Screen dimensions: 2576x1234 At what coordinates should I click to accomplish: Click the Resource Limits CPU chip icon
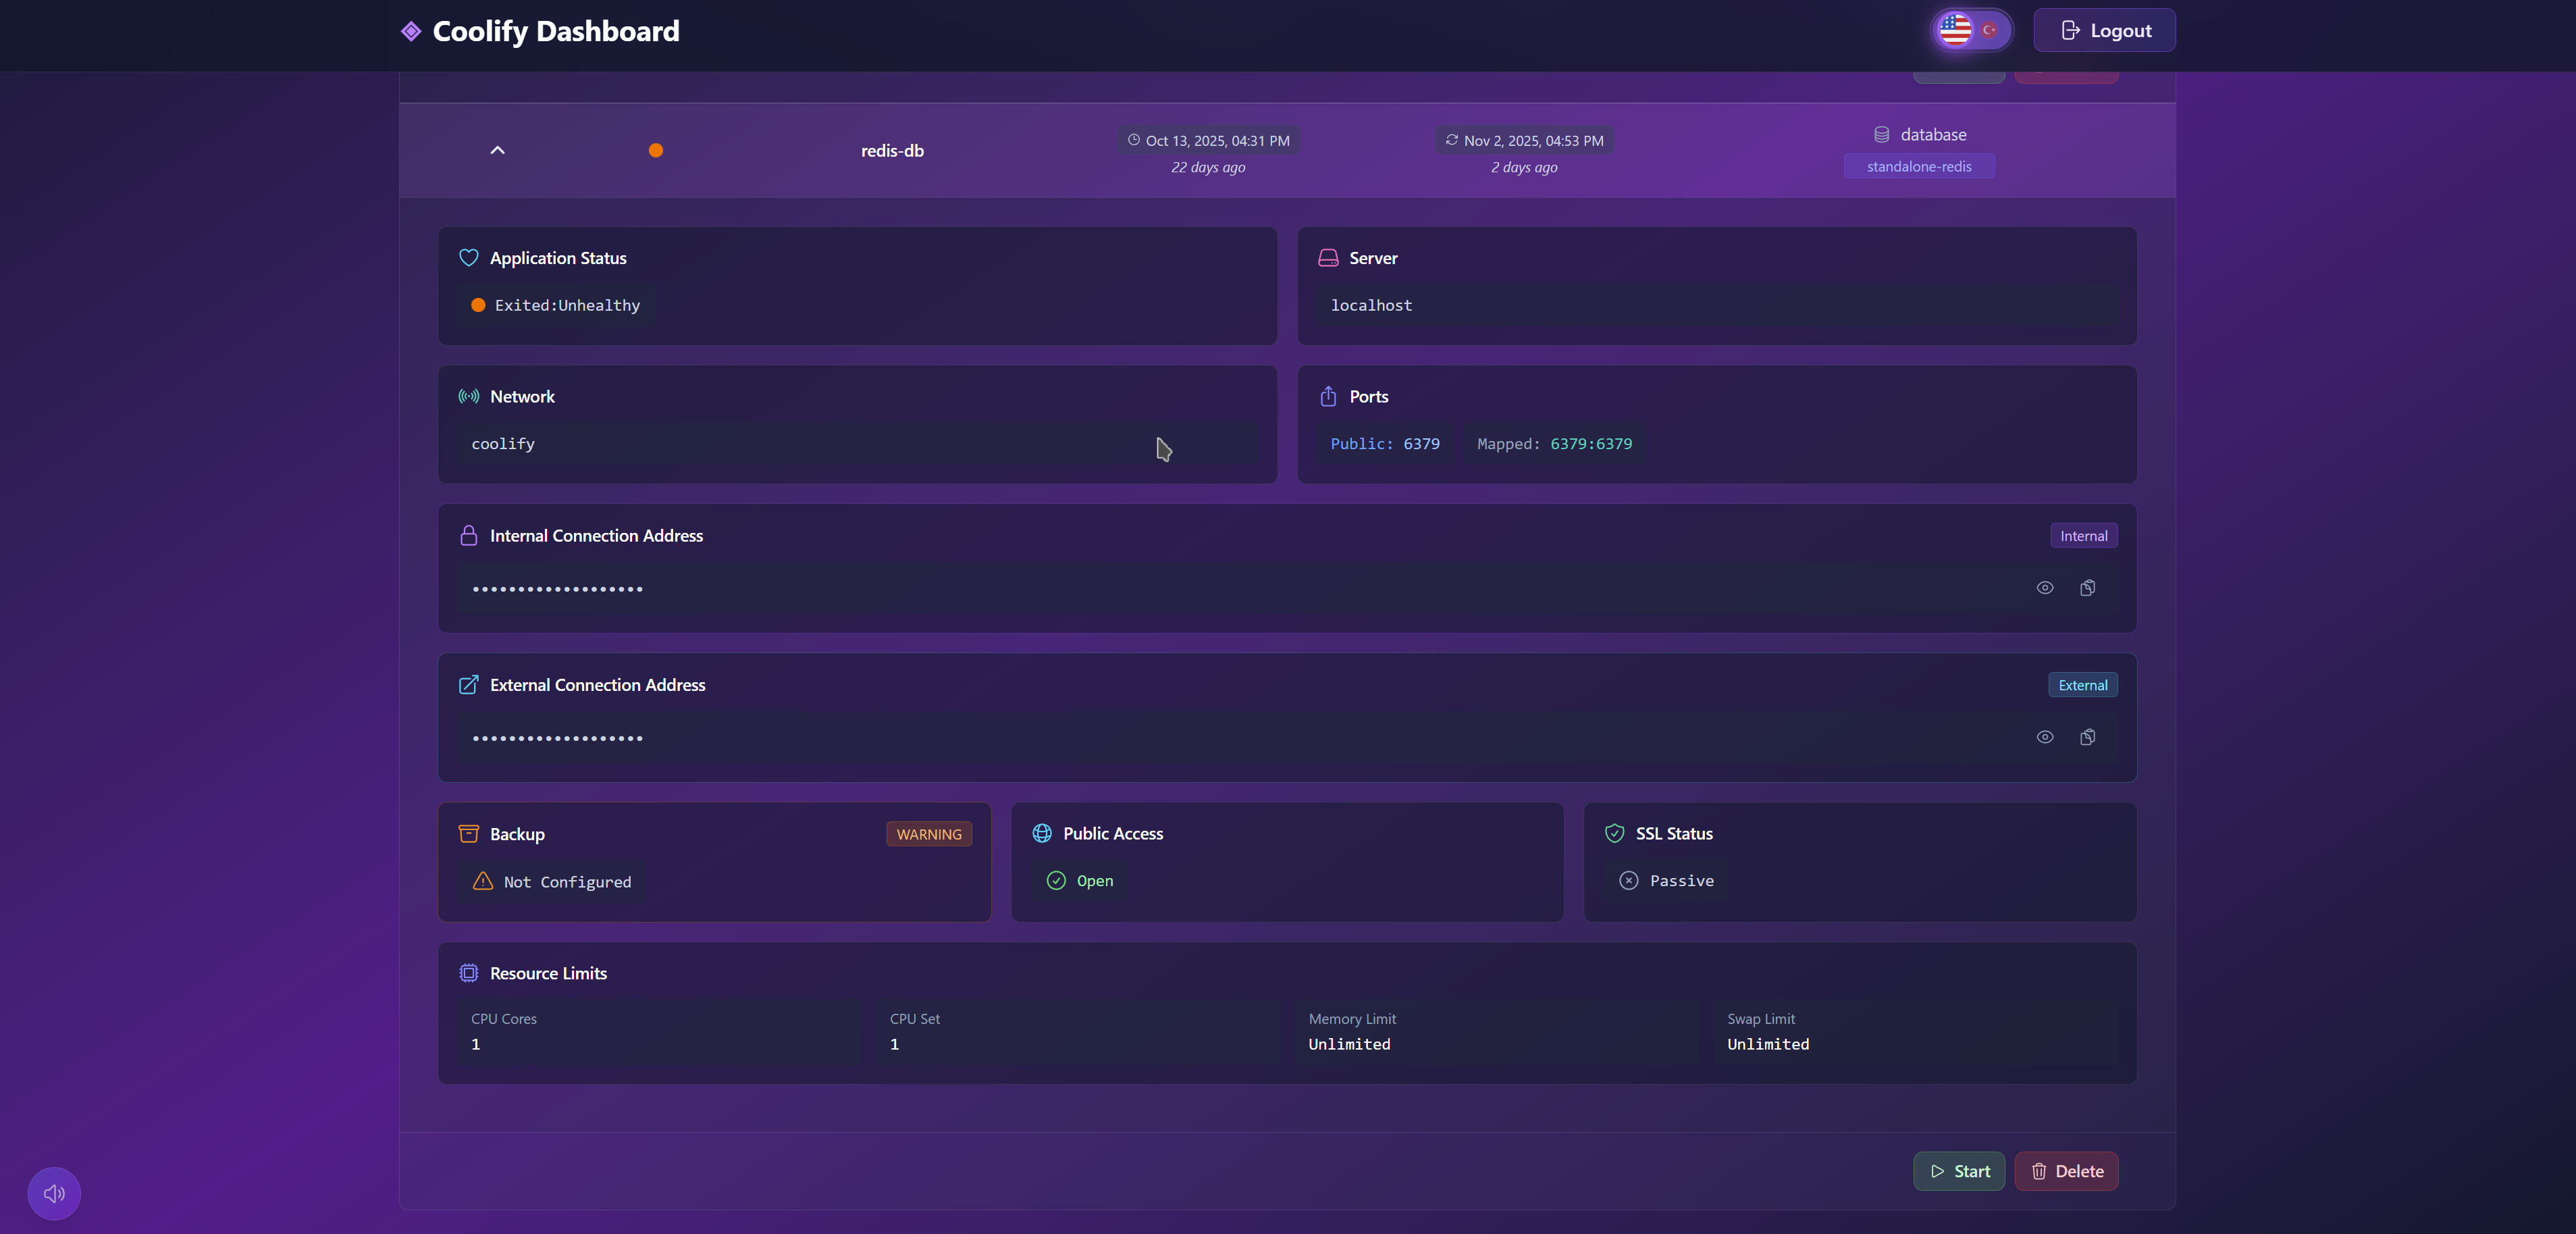coord(468,973)
